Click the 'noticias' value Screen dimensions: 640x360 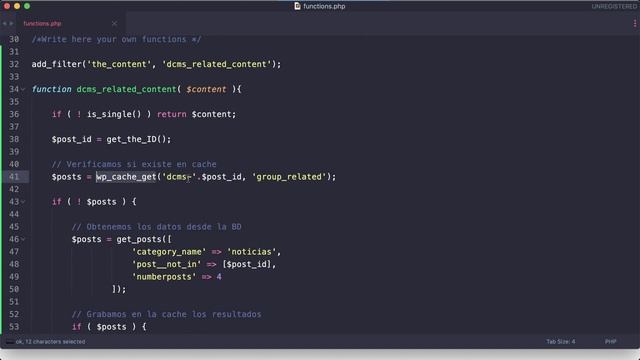pyautogui.click(x=251, y=252)
